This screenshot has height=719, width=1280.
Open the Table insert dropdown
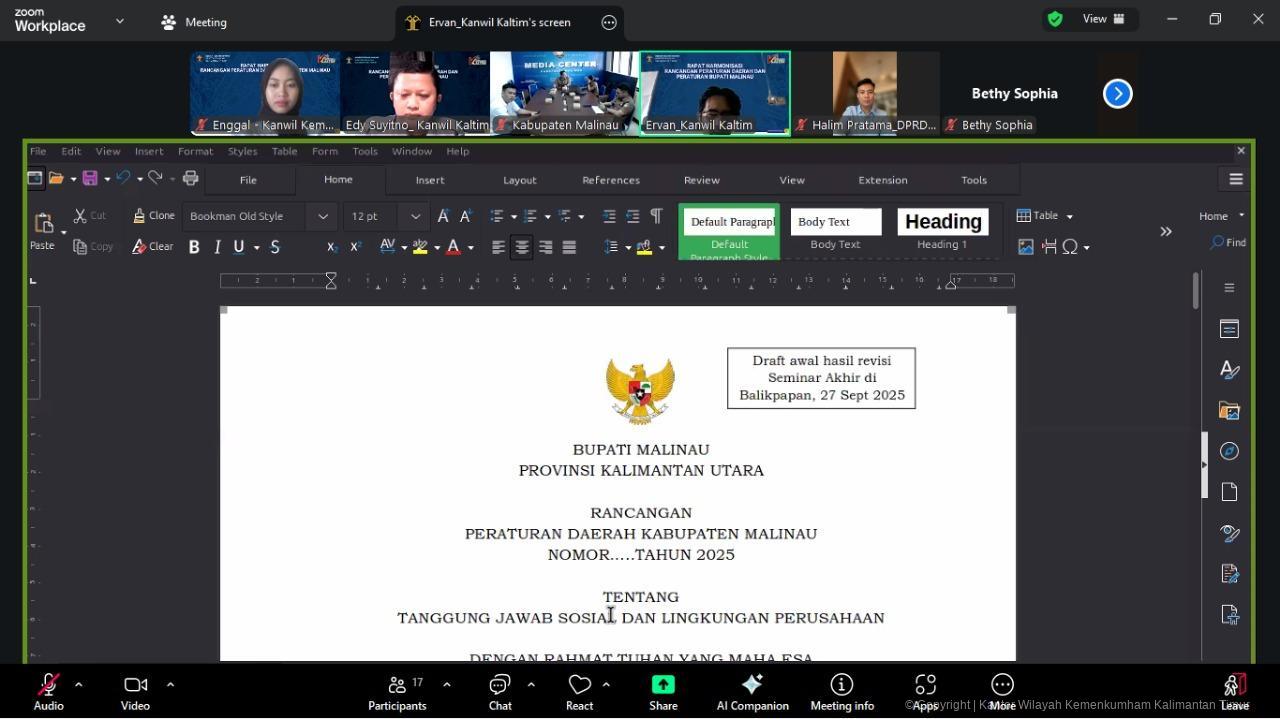coord(1069,216)
